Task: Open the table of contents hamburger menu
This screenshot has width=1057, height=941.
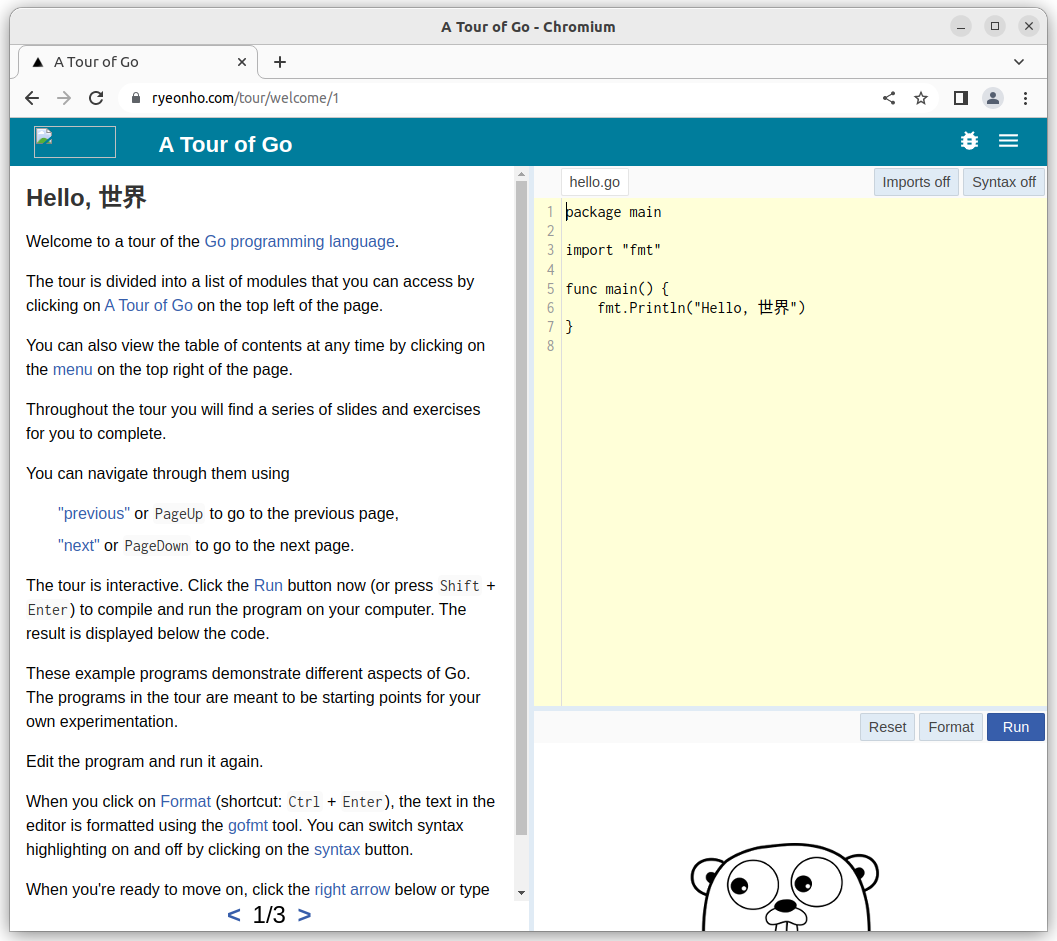Action: [x=1008, y=141]
